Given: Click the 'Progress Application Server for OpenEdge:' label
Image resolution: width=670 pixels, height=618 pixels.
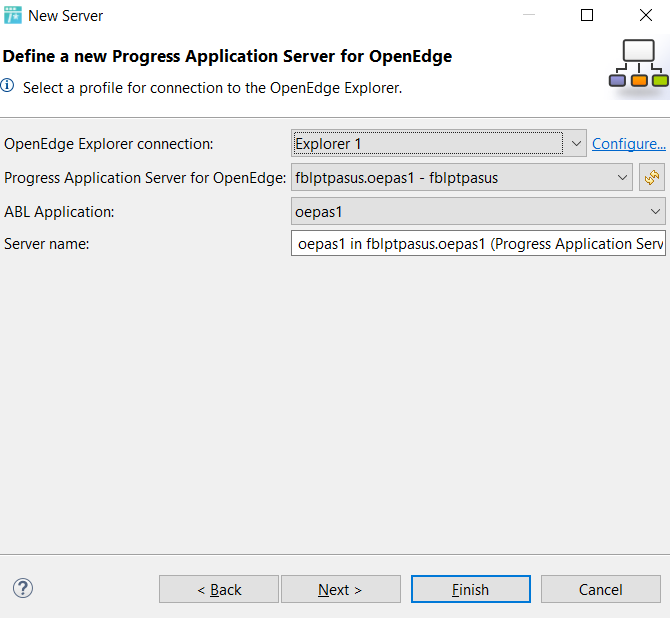Looking at the screenshot, I should (145, 178).
